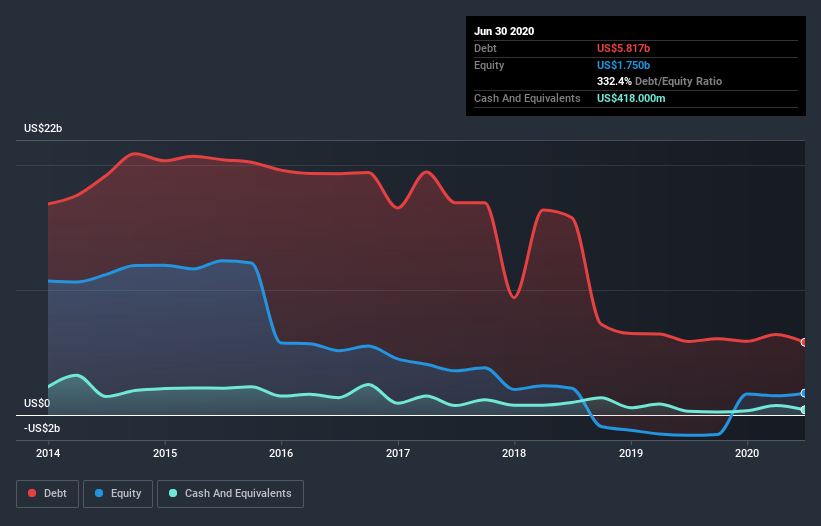
Task: Toggle Cash And Equivalents legend button
Action: tap(230, 494)
